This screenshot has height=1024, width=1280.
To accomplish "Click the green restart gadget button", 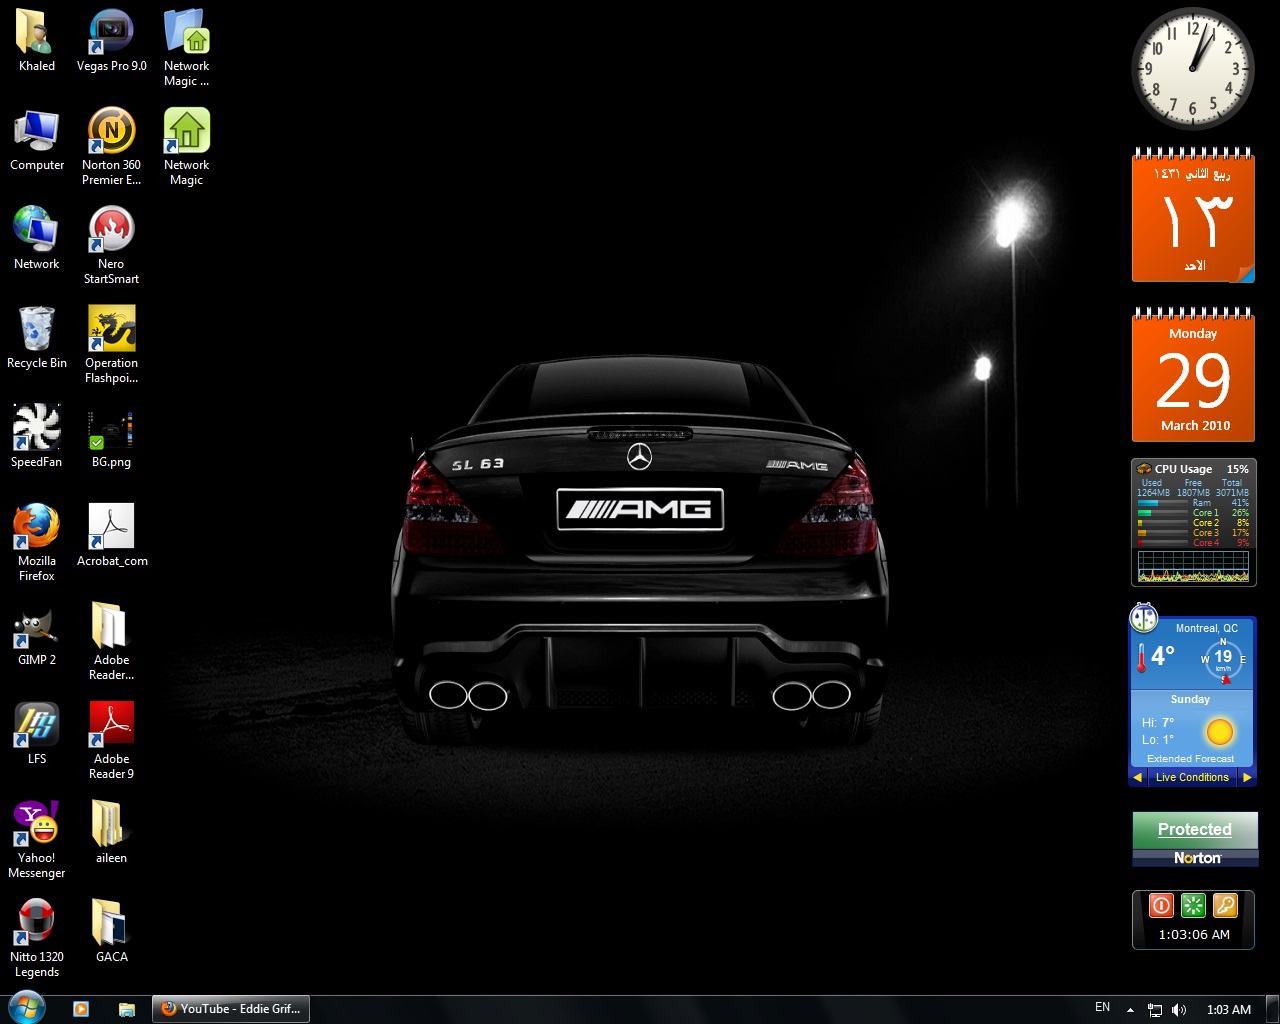I will [1193, 906].
